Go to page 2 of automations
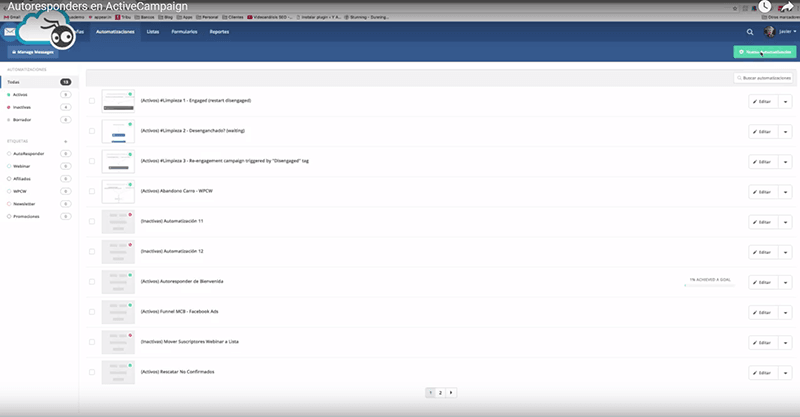The image size is (800, 417). coord(440,393)
